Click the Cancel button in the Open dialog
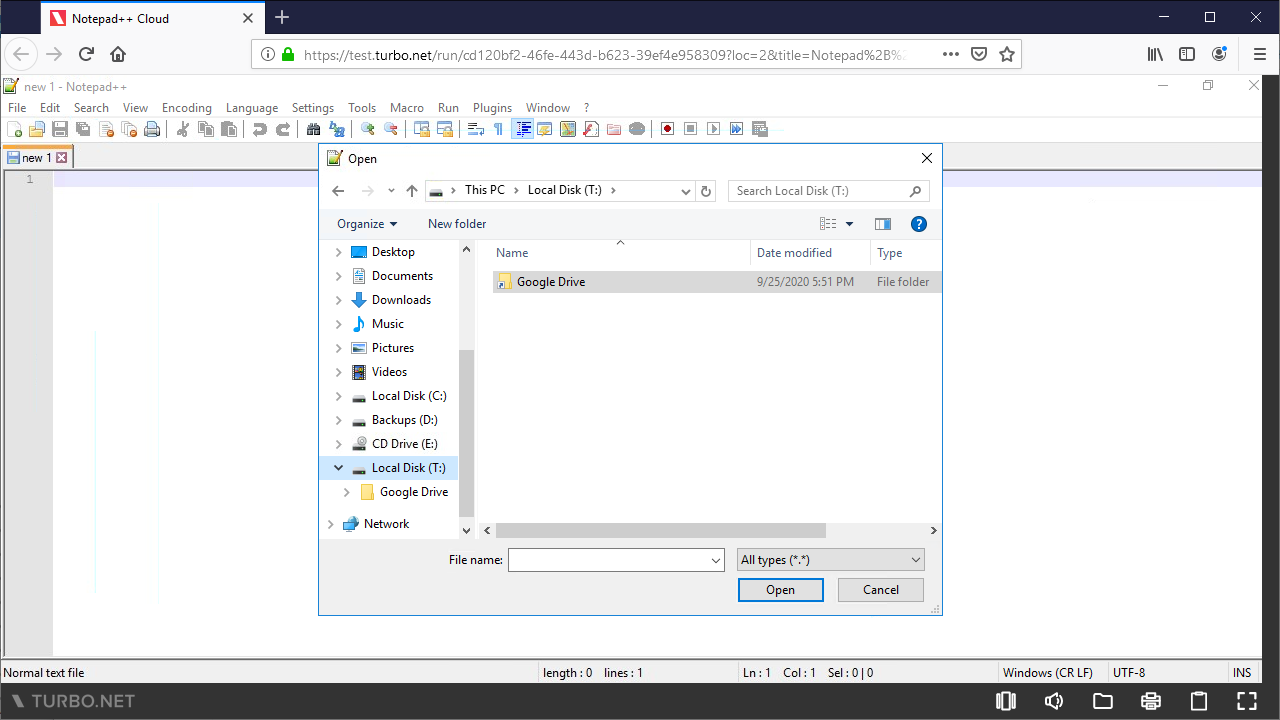Viewport: 1280px width, 720px height. [880, 590]
